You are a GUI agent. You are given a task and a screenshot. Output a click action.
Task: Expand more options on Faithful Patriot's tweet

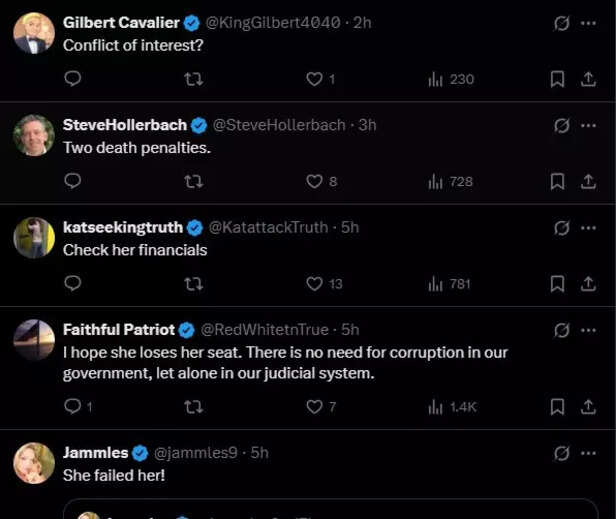point(588,329)
